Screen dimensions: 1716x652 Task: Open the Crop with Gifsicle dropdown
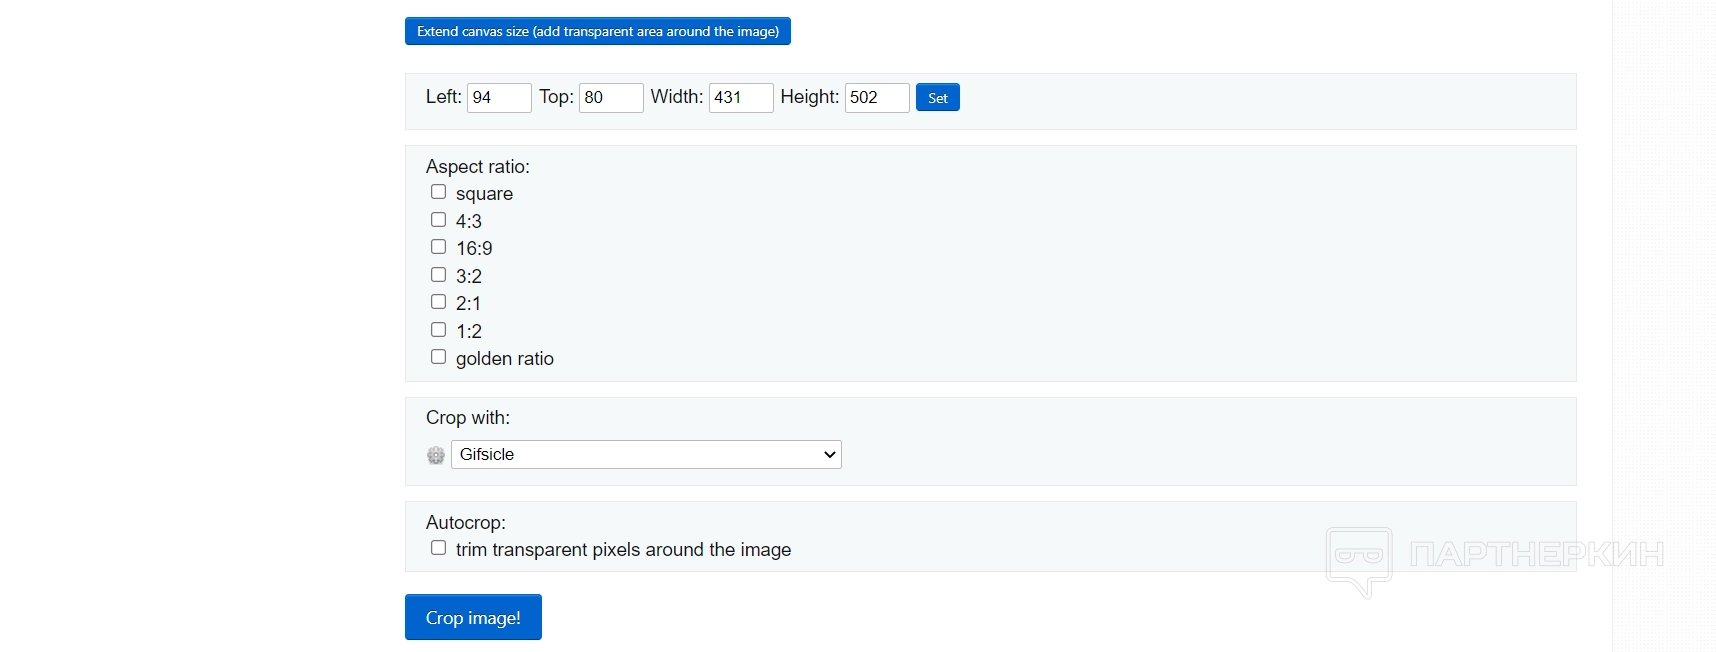coord(646,455)
